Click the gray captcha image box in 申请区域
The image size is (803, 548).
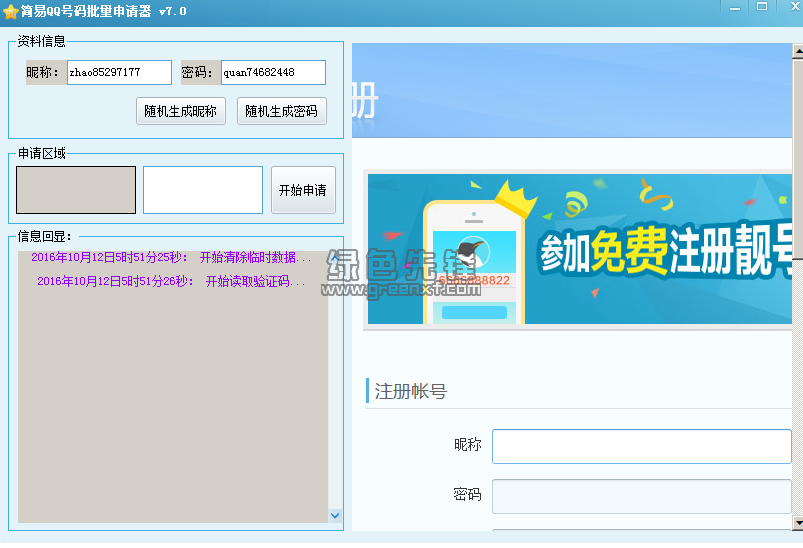click(76, 190)
